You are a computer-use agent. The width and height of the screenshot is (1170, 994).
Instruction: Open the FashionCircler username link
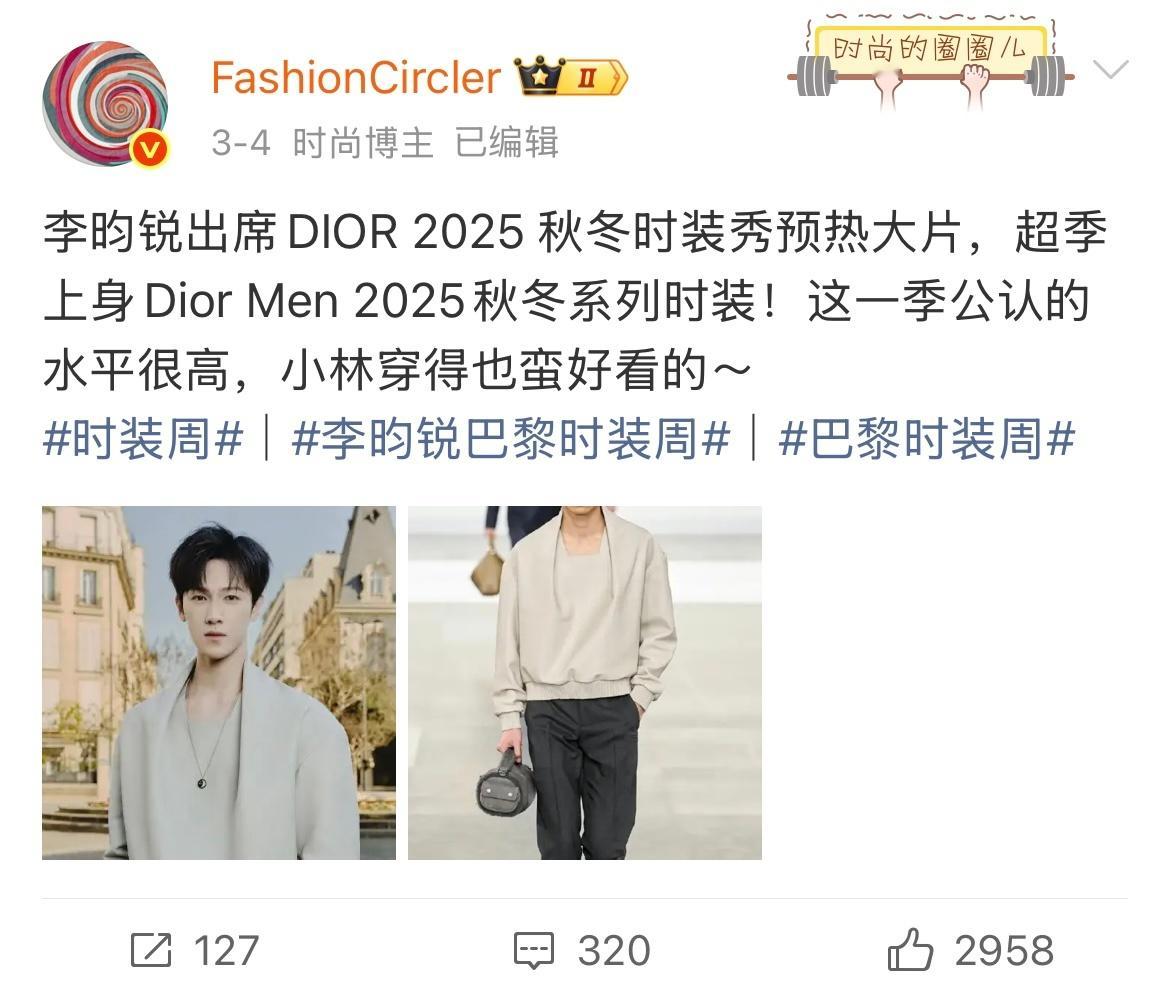coord(356,78)
